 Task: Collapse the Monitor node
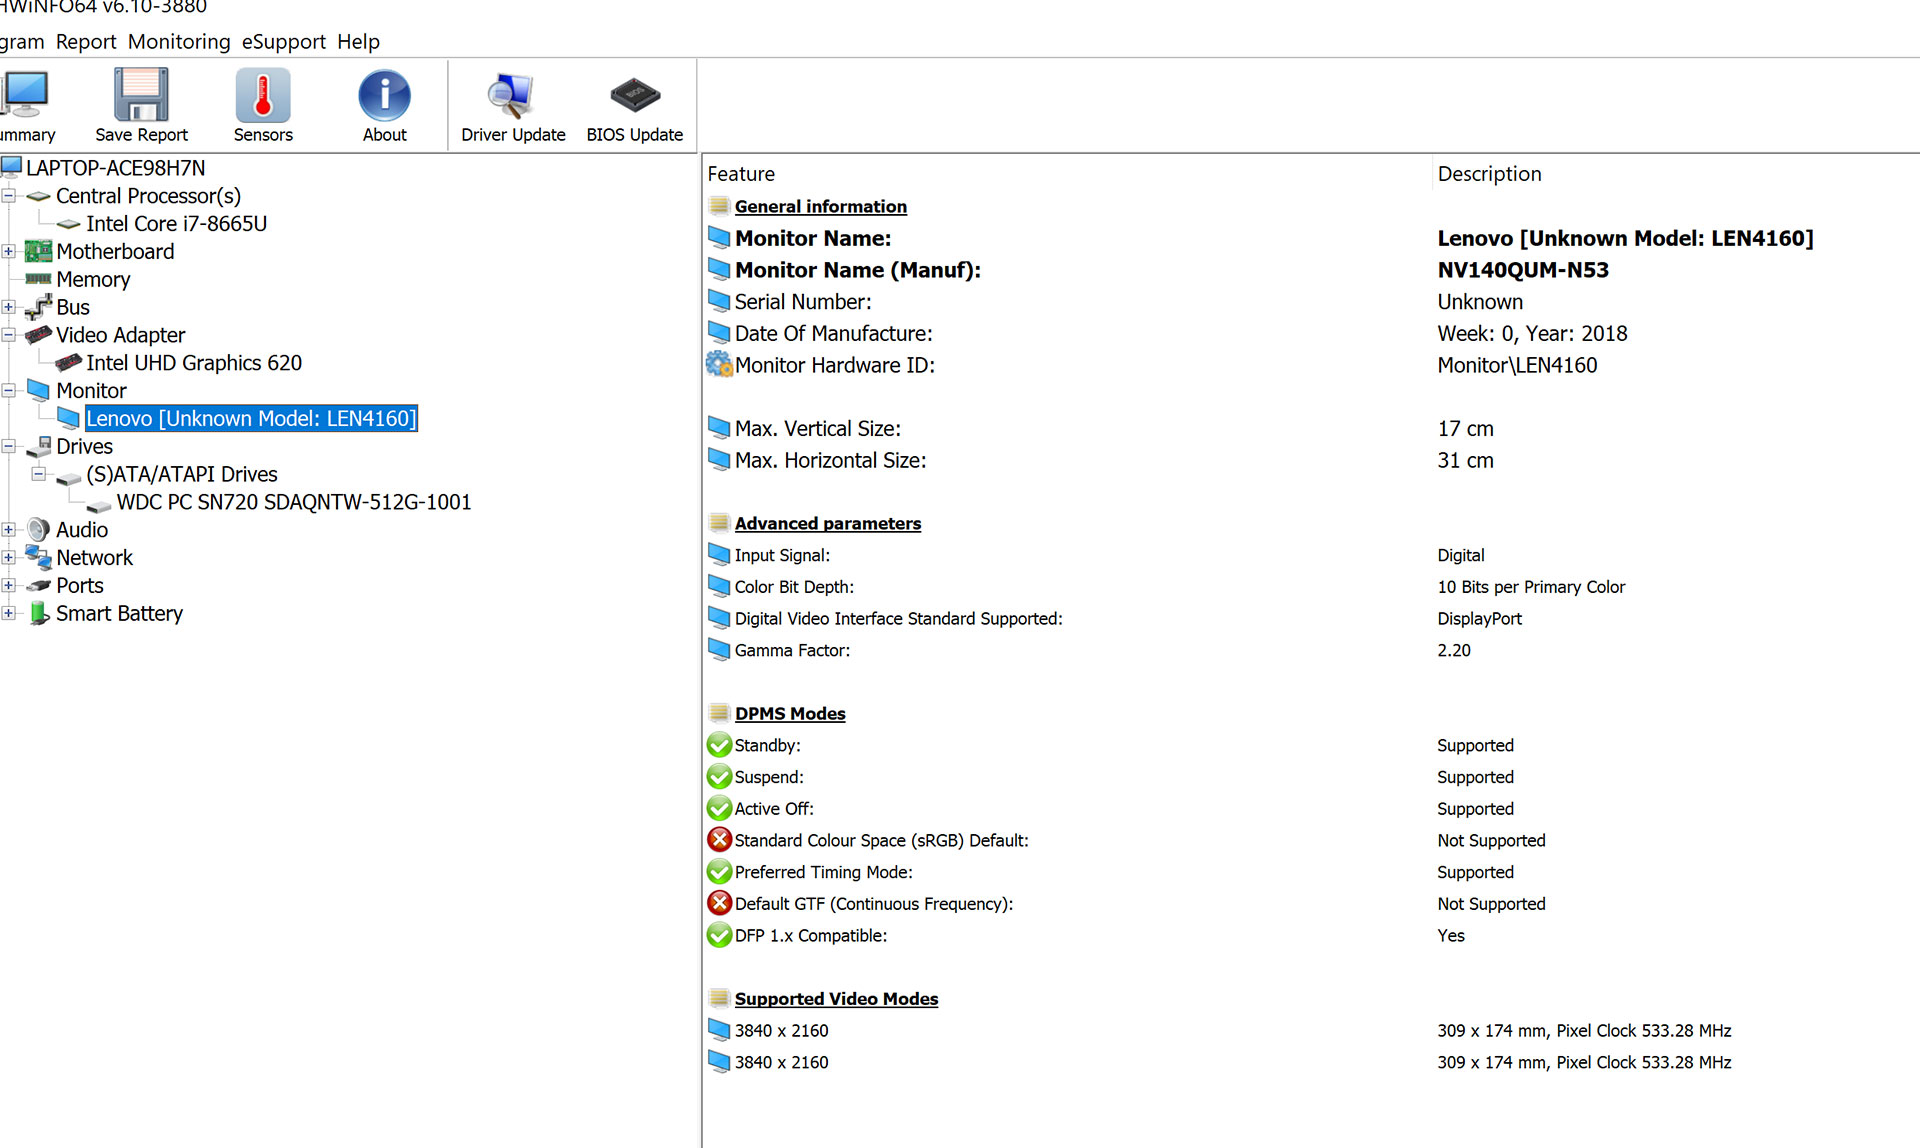tap(9, 390)
